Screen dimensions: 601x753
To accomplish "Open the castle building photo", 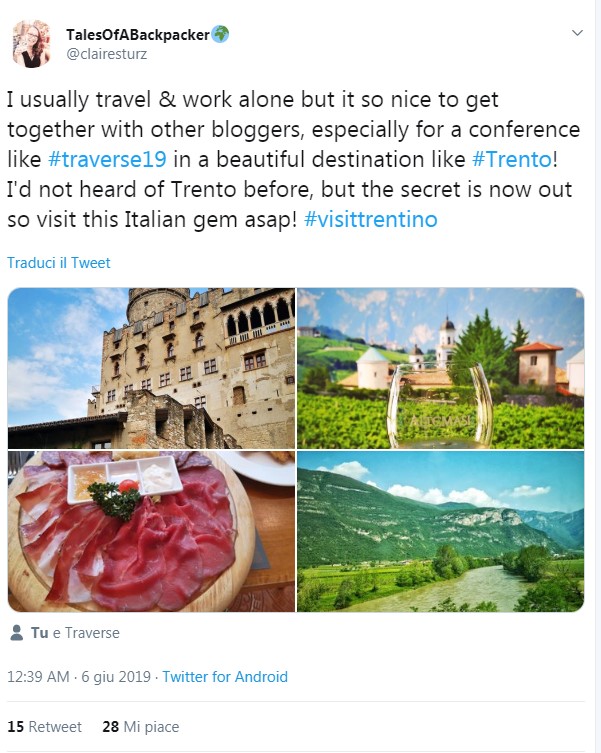I will tap(151, 368).
